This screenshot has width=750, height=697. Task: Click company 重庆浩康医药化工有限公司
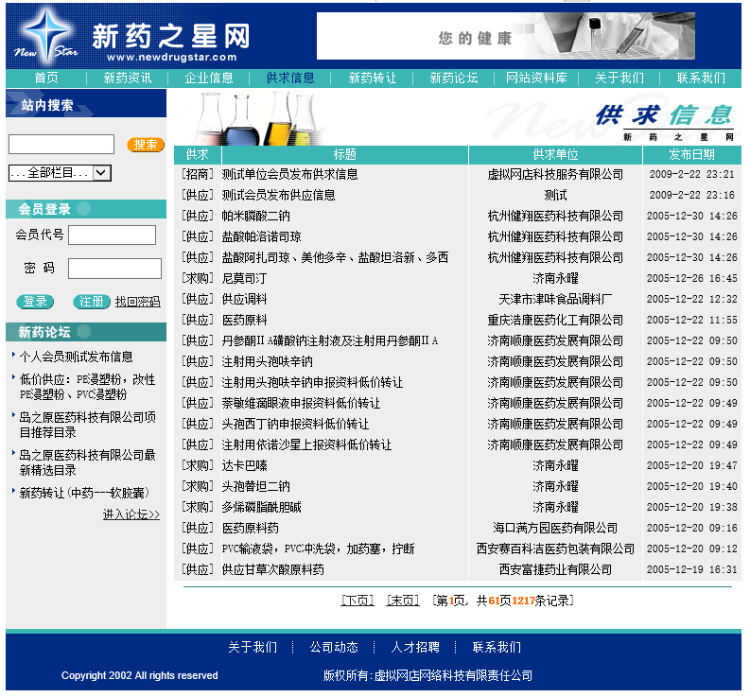[555, 320]
